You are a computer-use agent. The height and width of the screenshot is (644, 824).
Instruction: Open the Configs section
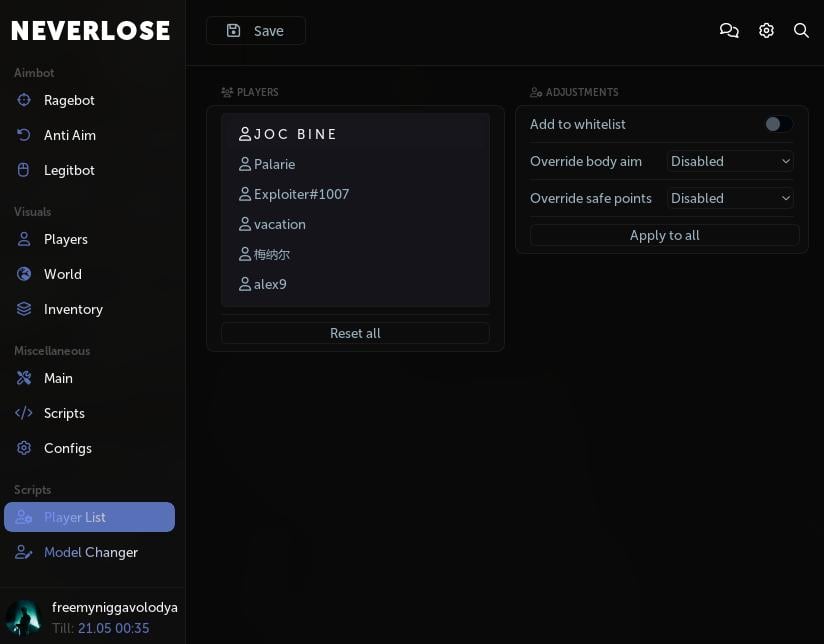pyautogui.click(x=67, y=448)
